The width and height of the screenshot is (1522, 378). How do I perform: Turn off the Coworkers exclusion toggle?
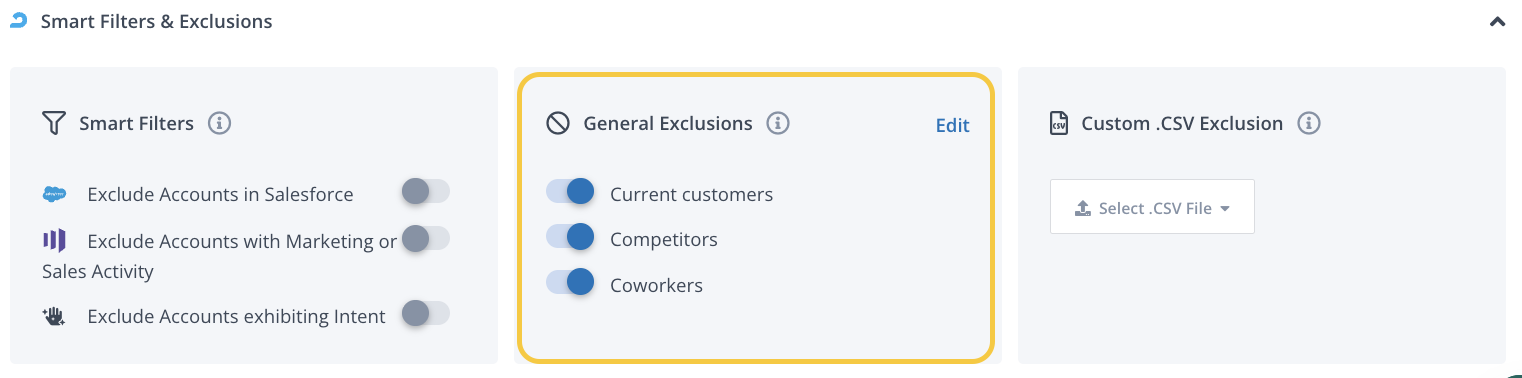click(x=570, y=283)
